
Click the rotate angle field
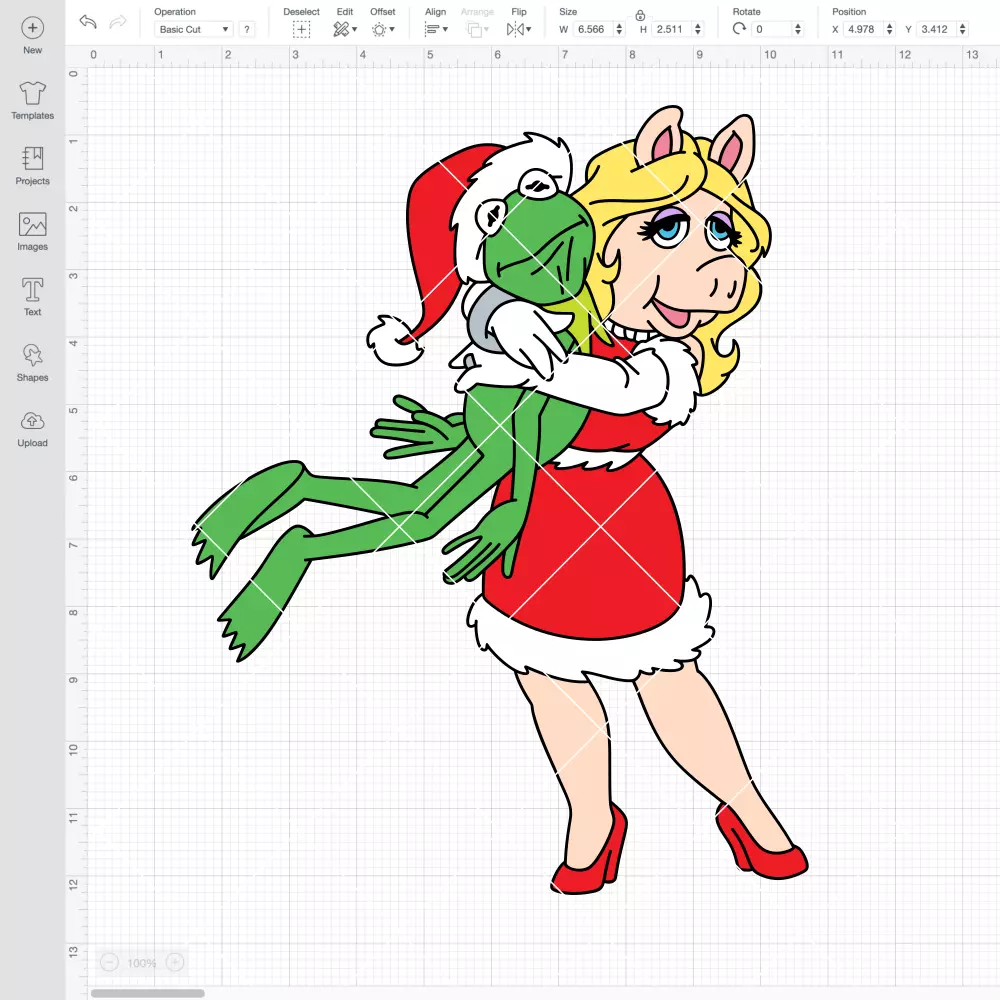[772, 29]
